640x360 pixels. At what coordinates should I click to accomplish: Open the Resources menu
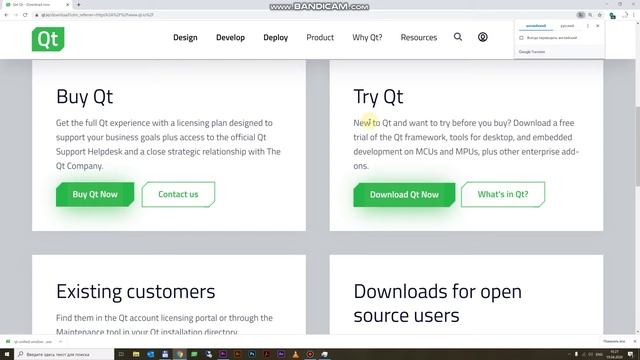click(419, 37)
